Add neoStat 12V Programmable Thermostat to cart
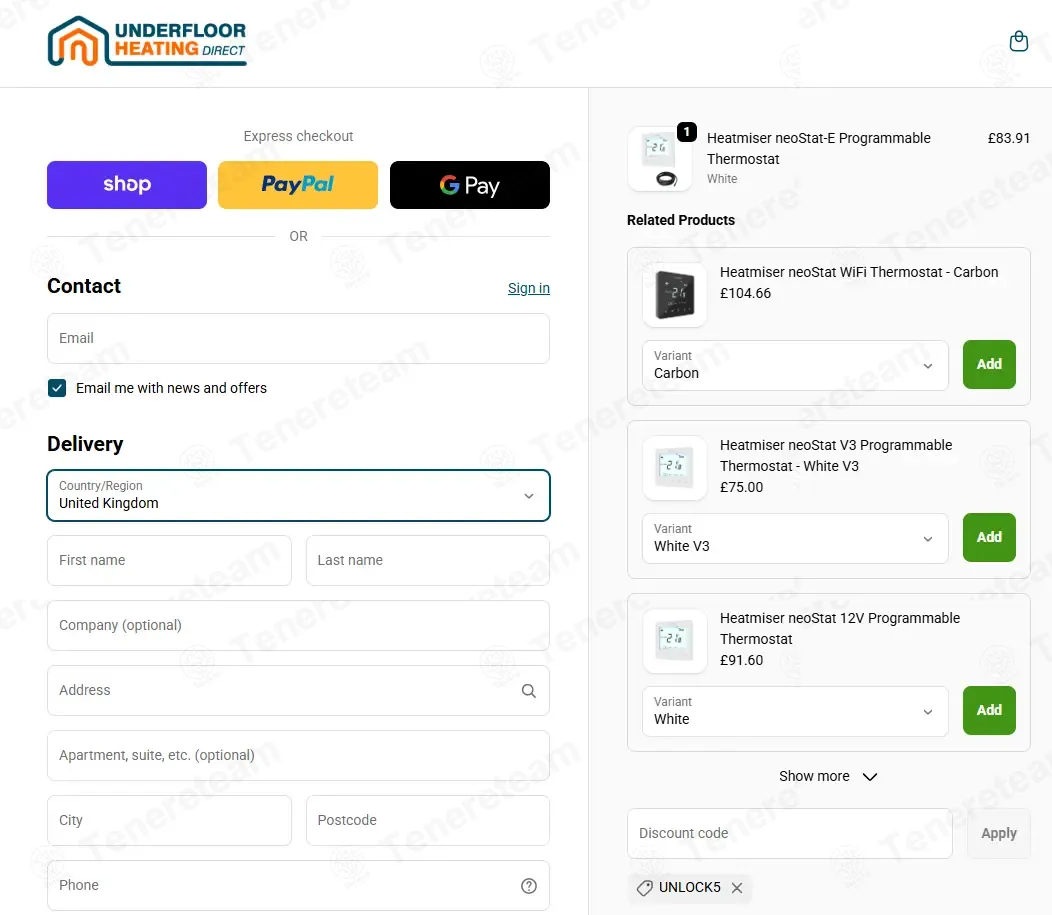 989,710
